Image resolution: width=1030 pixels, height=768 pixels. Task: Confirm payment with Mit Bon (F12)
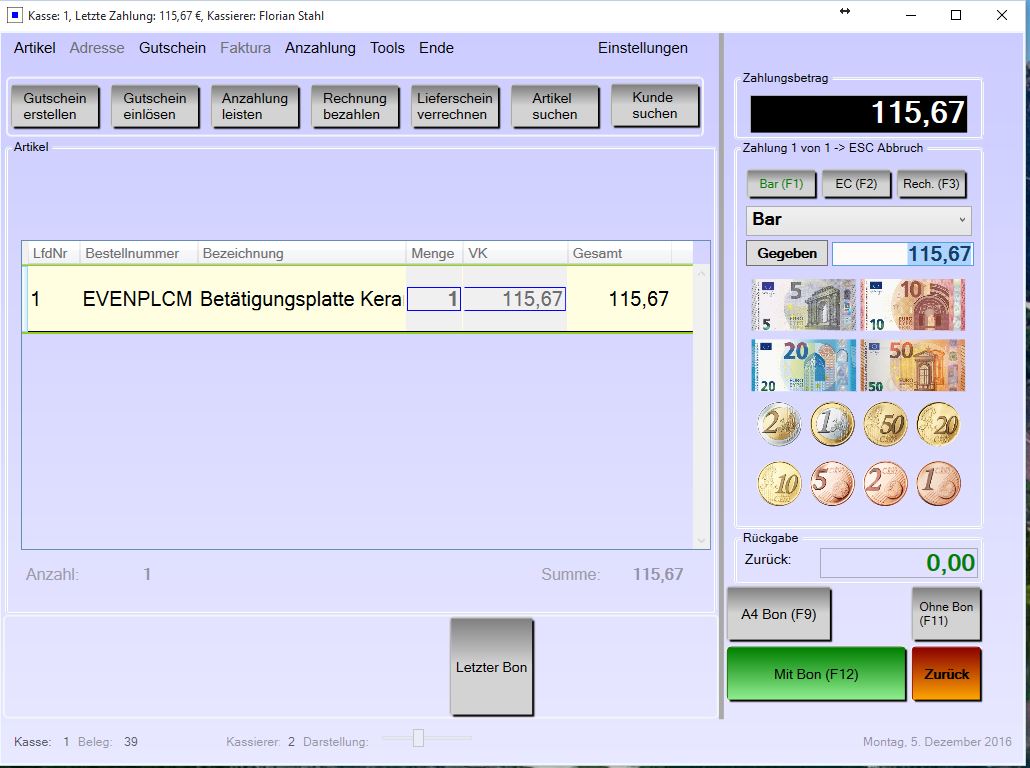point(816,674)
